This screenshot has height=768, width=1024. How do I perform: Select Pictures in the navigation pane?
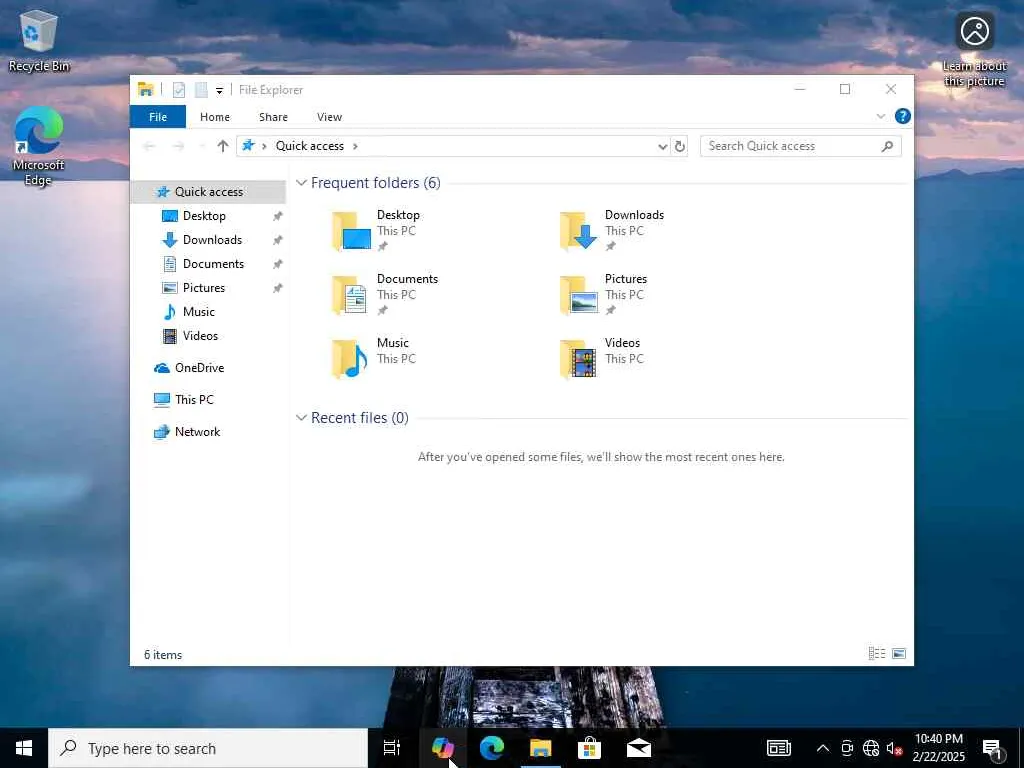[204, 288]
